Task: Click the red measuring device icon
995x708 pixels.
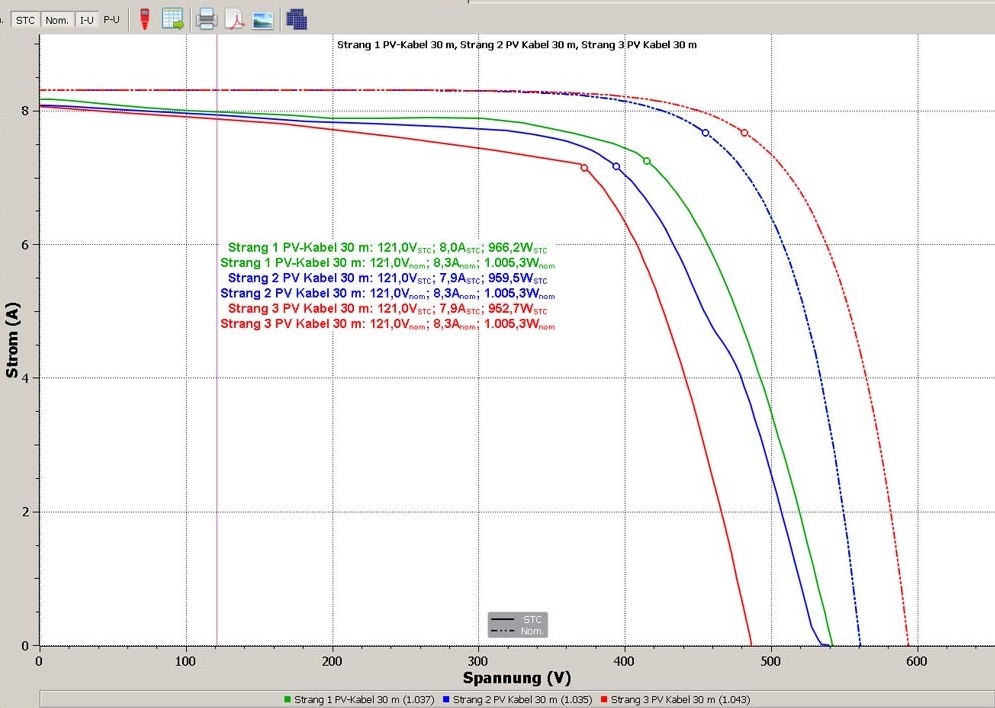Action: point(145,19)
